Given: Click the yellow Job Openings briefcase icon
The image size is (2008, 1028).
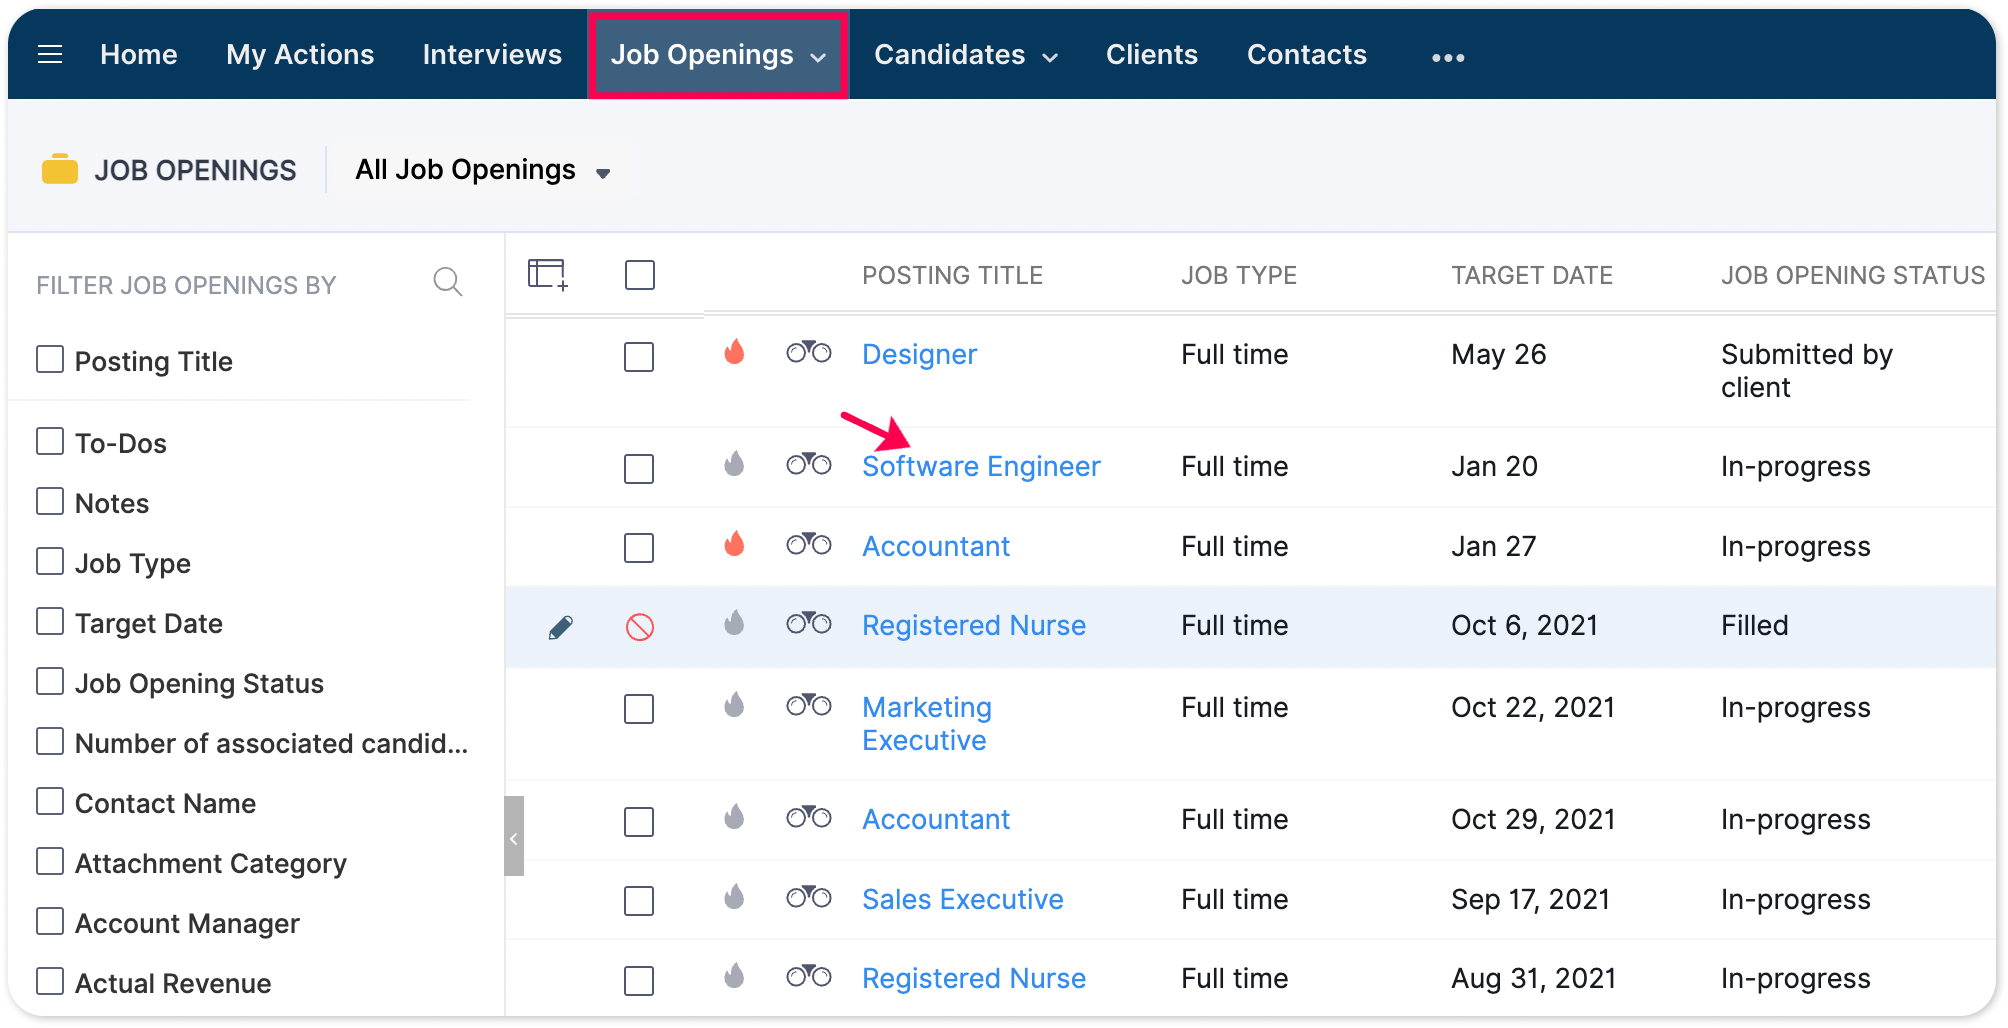Looking at the screenshot, I should point(60,169).
